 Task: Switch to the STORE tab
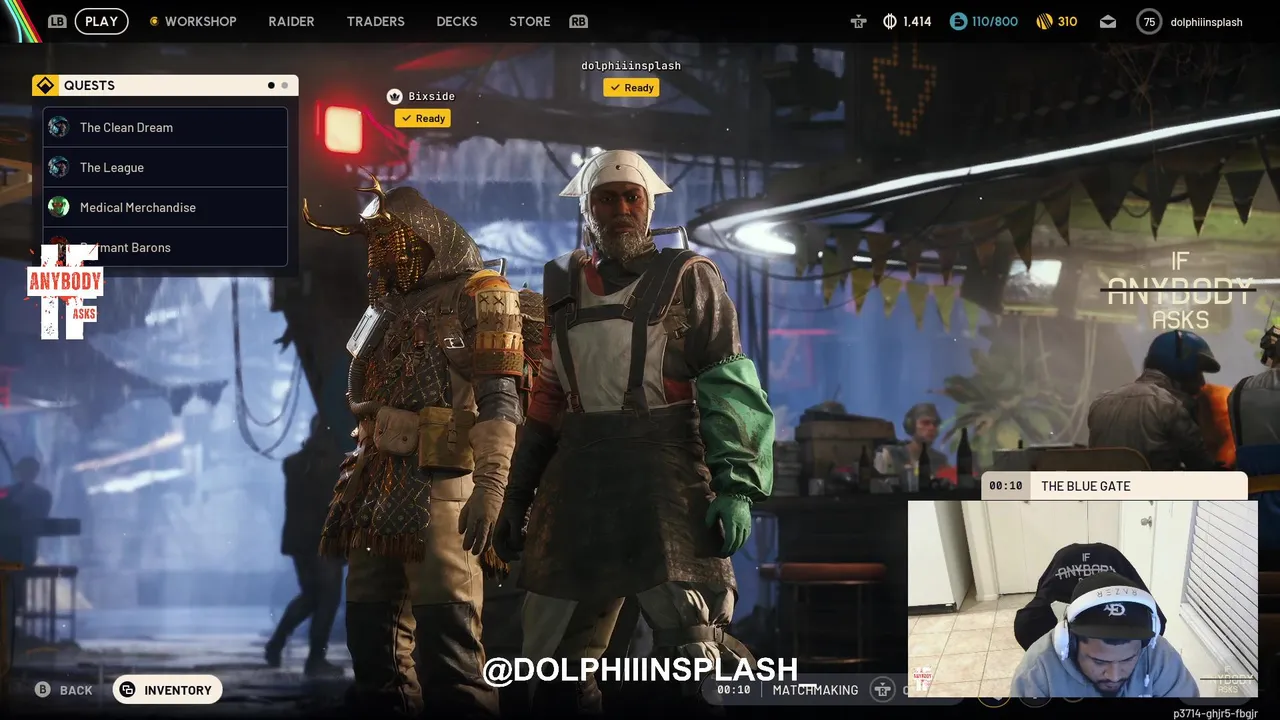[529, 21]
